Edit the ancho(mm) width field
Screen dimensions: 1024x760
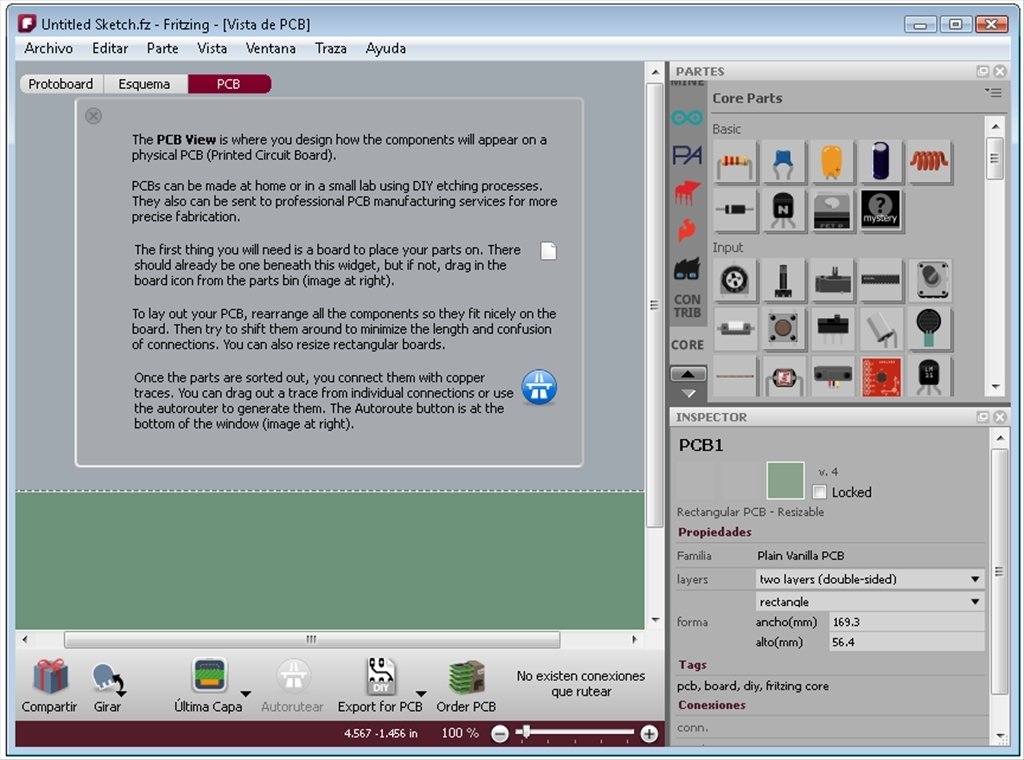[906, 622]
